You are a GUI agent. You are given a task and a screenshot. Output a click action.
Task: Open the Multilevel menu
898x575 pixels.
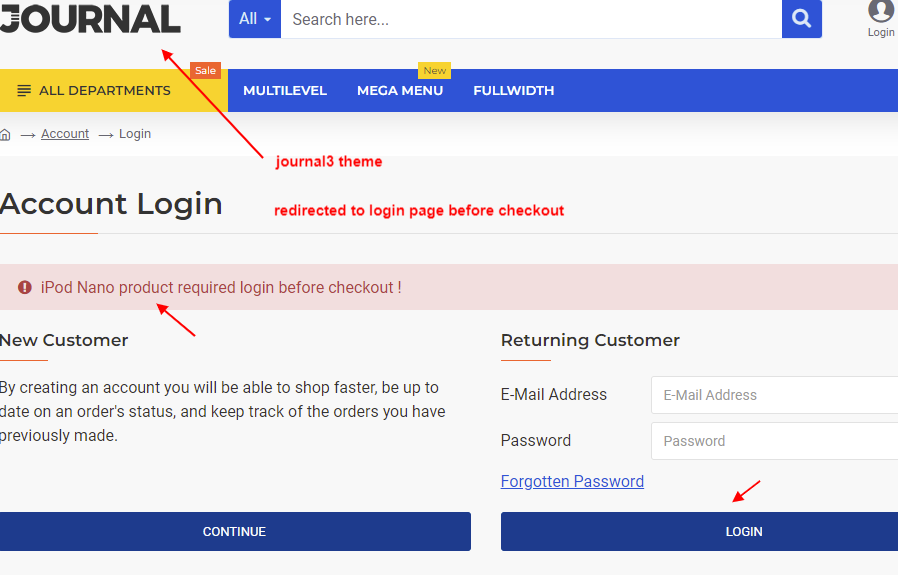click(285, 90)
